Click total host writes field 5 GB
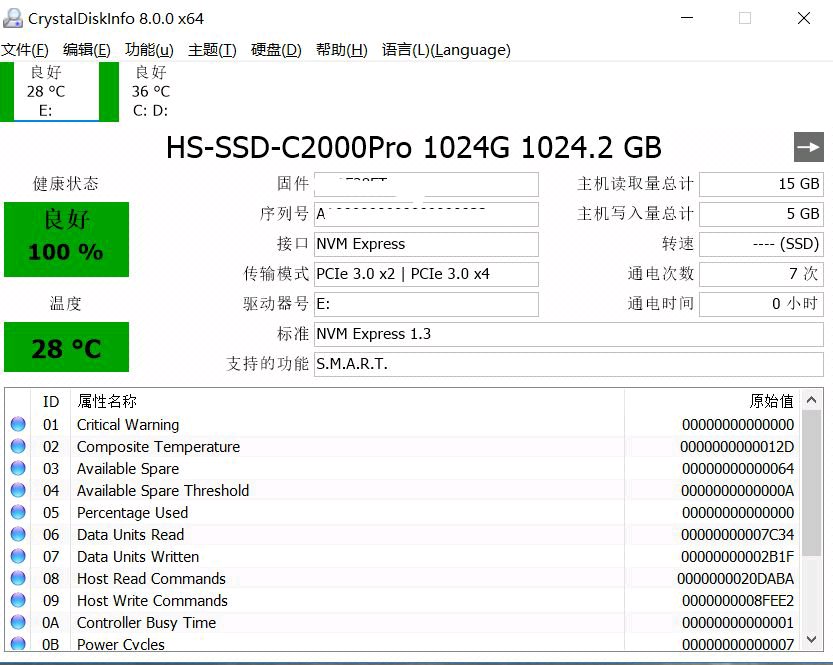833x665 pixels. pyautogui.click(x=761, y=214)
